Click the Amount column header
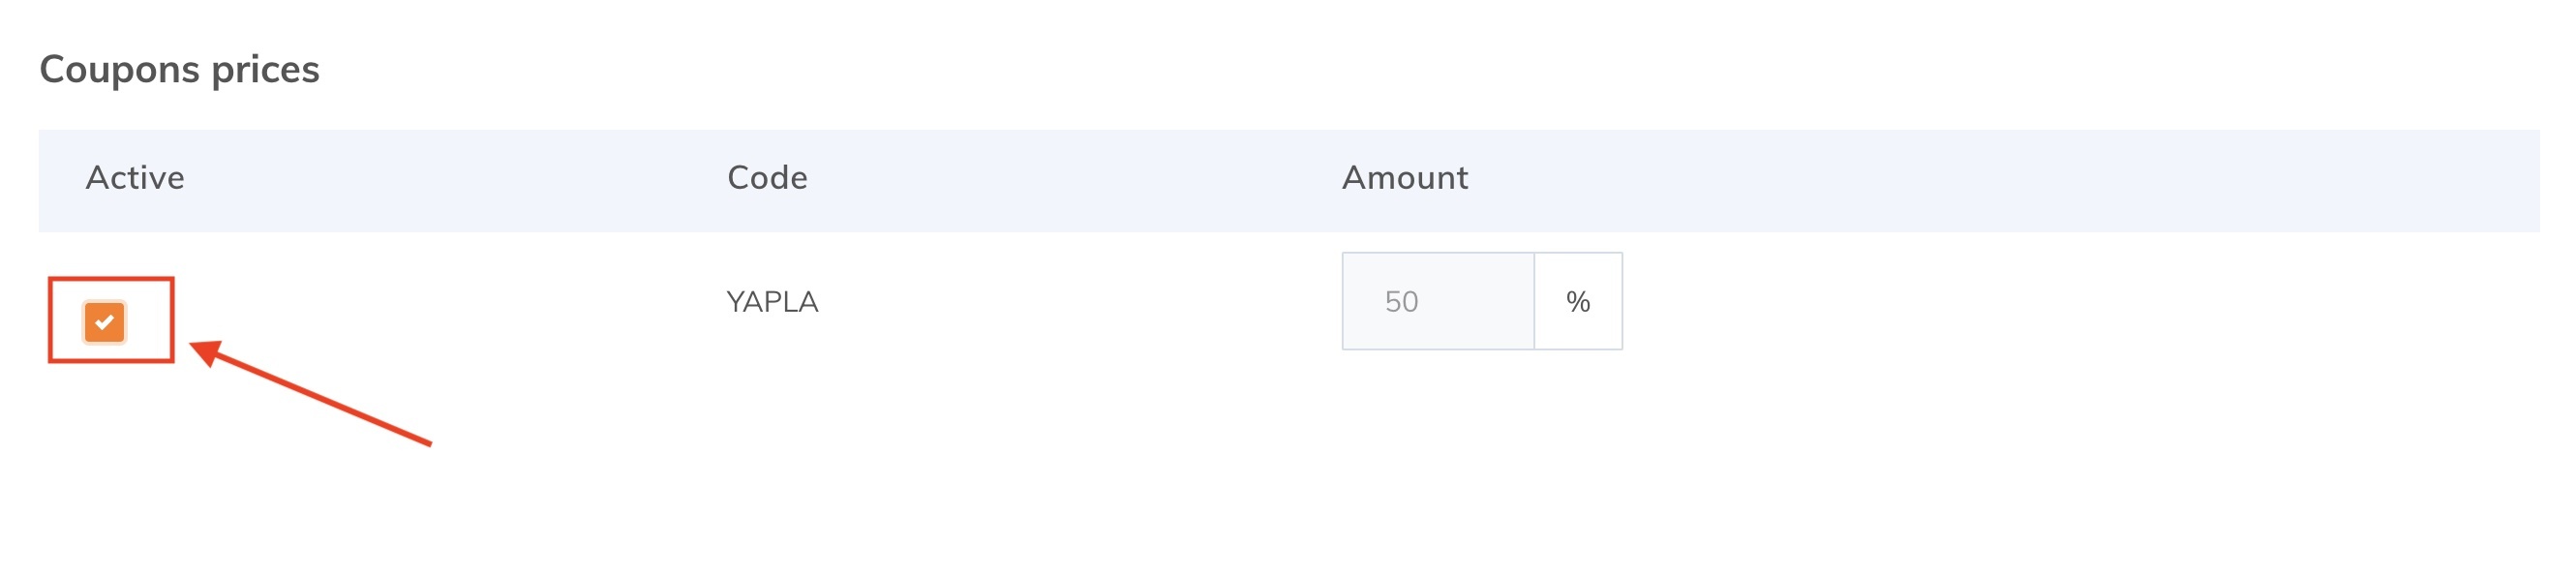The height and width of the screenshot is (576, 2576). click(1404, 178)
